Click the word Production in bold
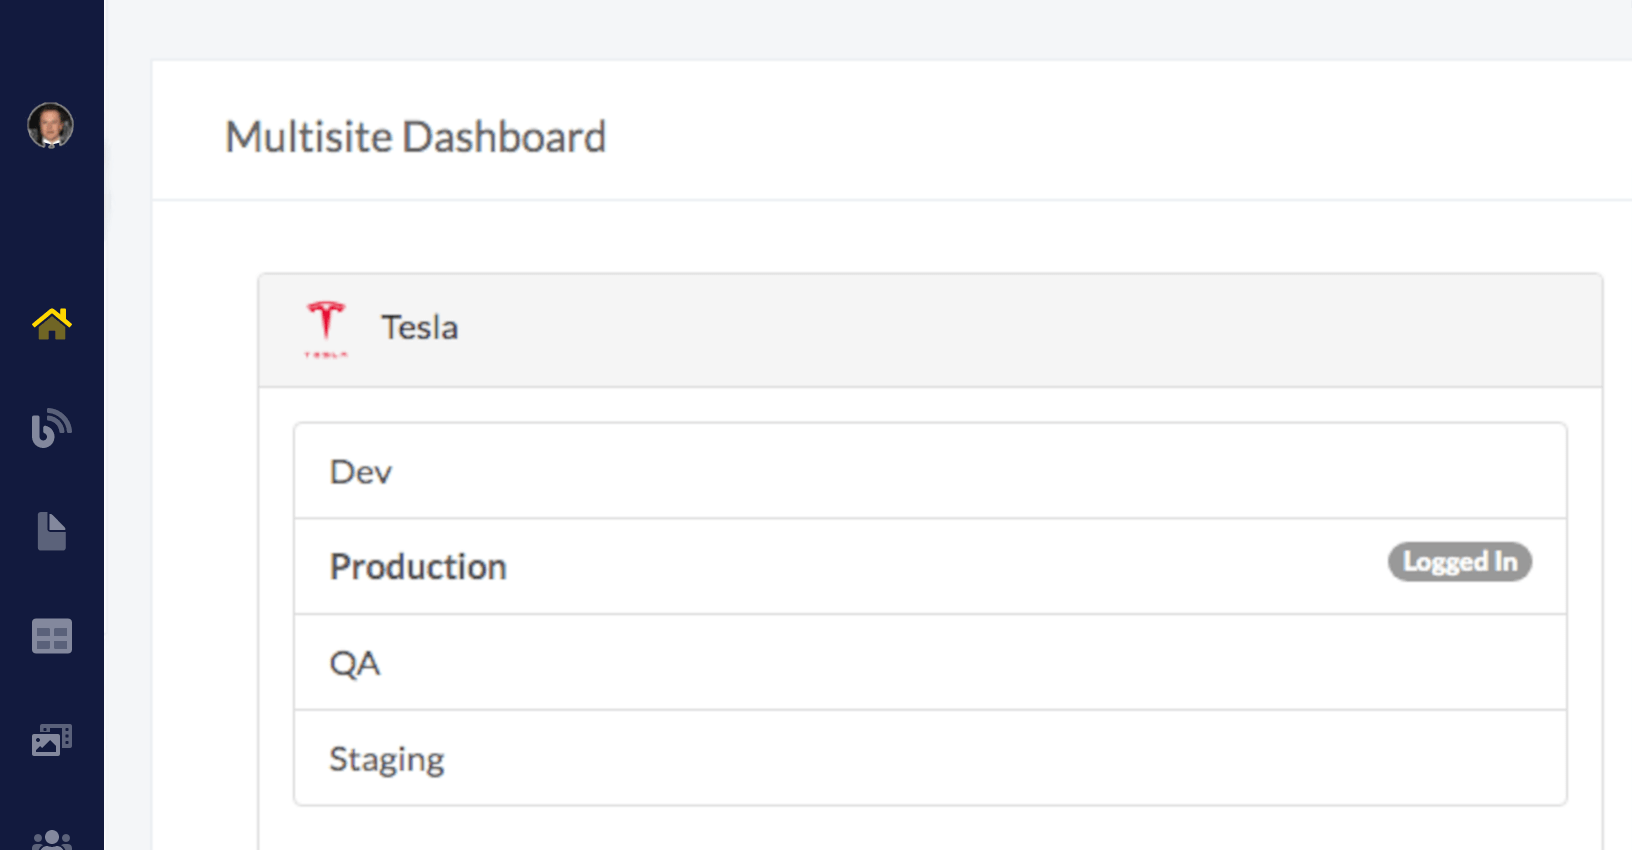 [x=418, y=567]
